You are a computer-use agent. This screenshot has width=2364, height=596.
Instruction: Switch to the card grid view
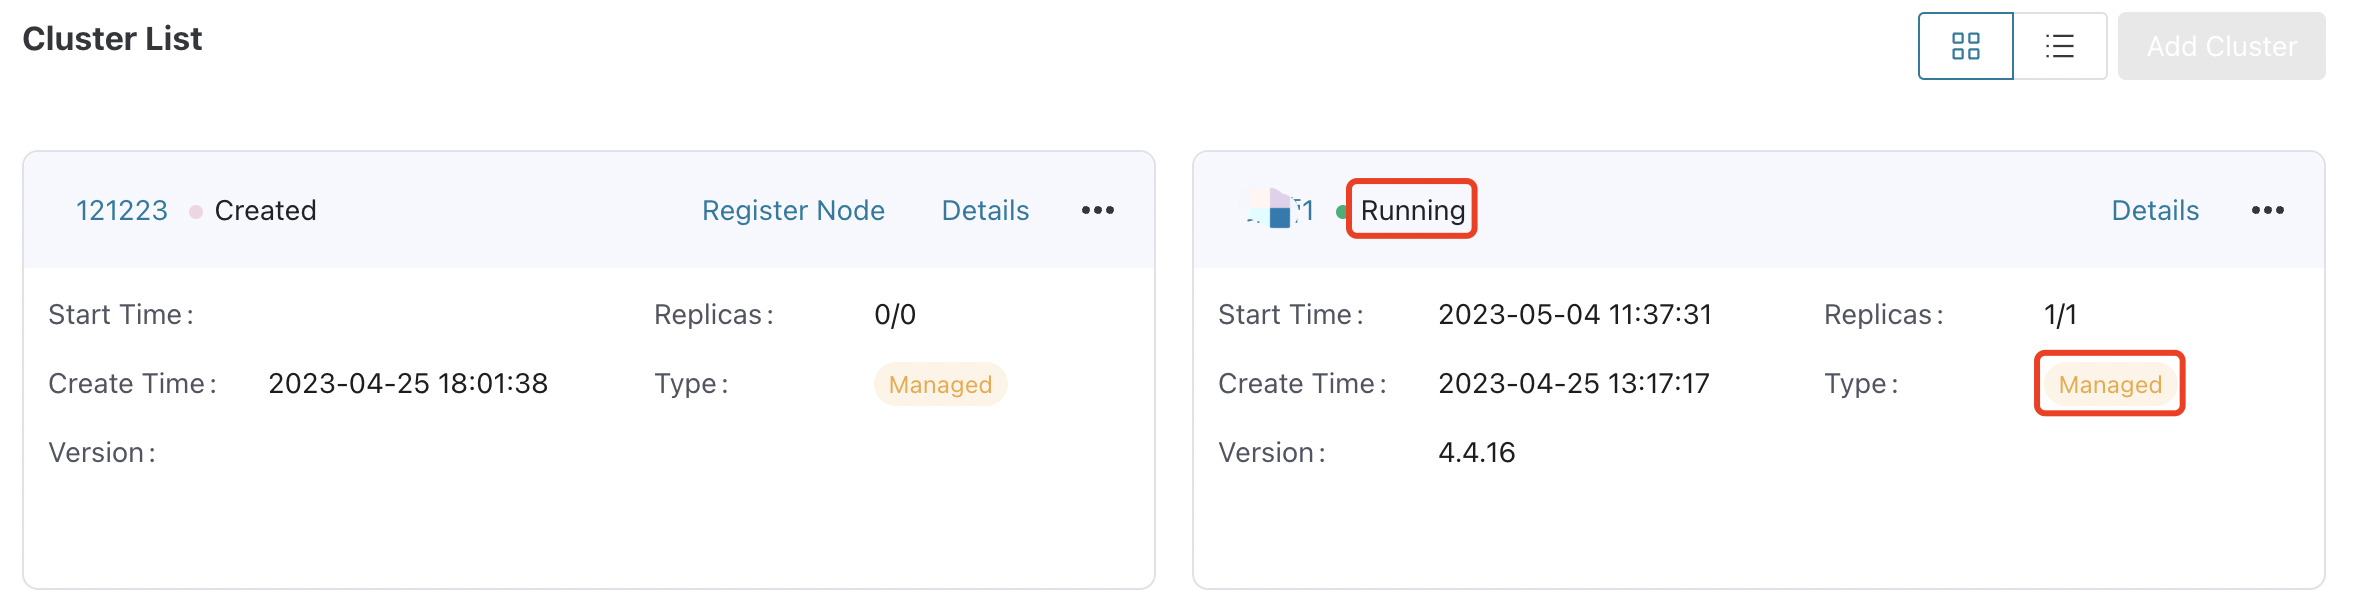coord(1965,46)
